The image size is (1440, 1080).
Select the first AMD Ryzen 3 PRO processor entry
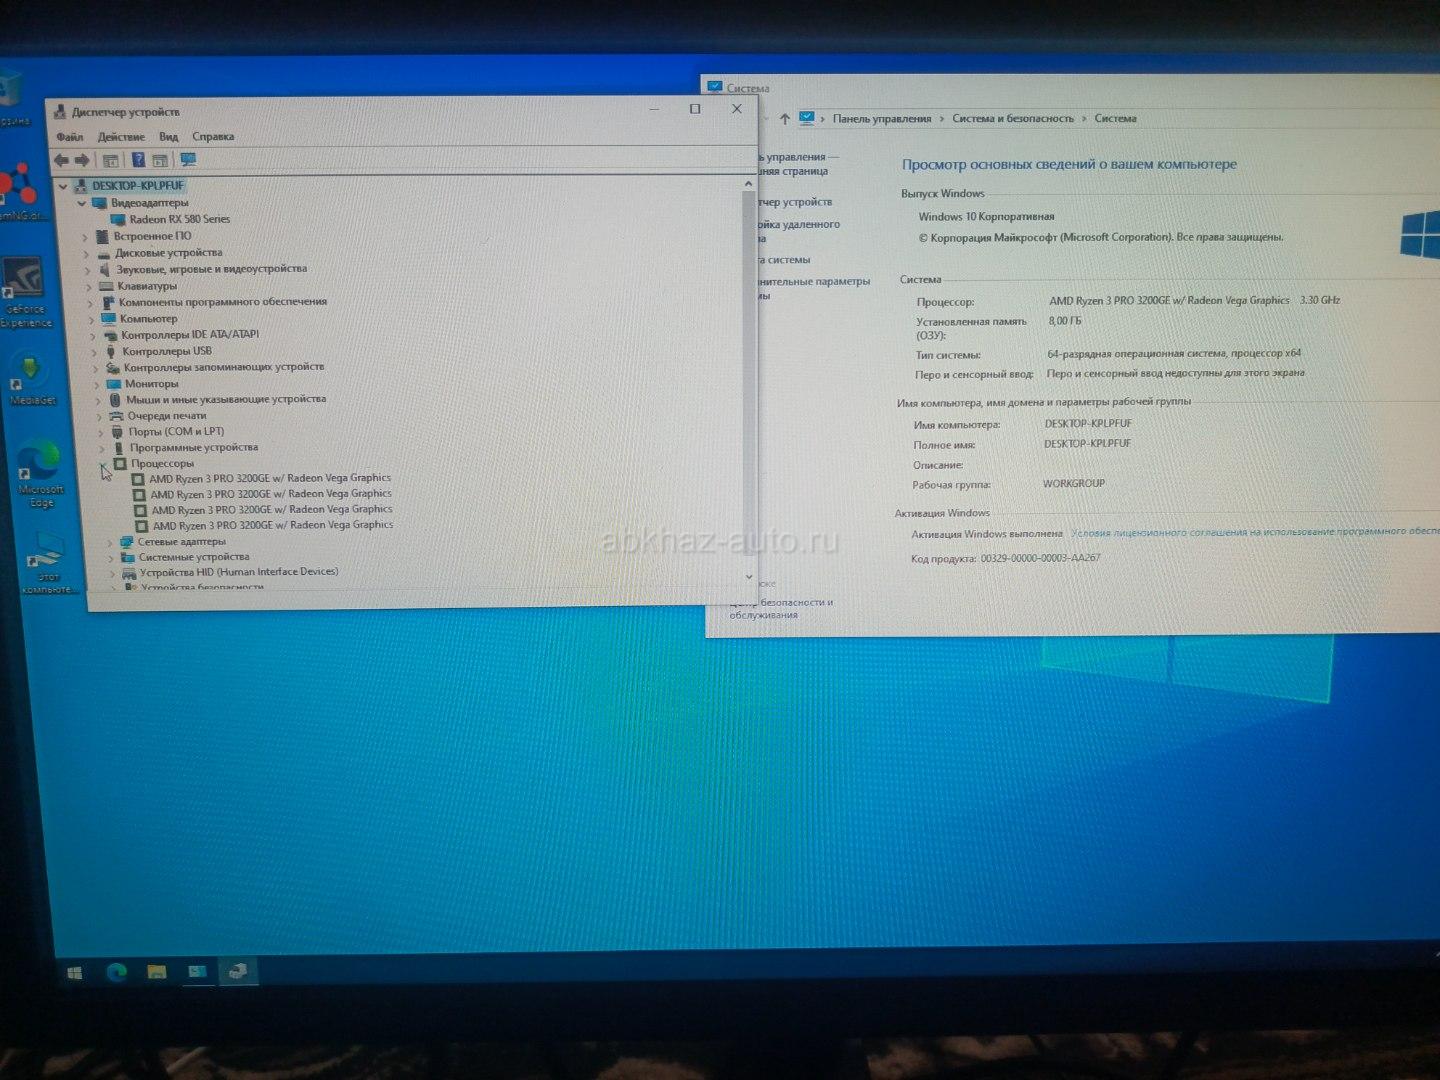269,478
